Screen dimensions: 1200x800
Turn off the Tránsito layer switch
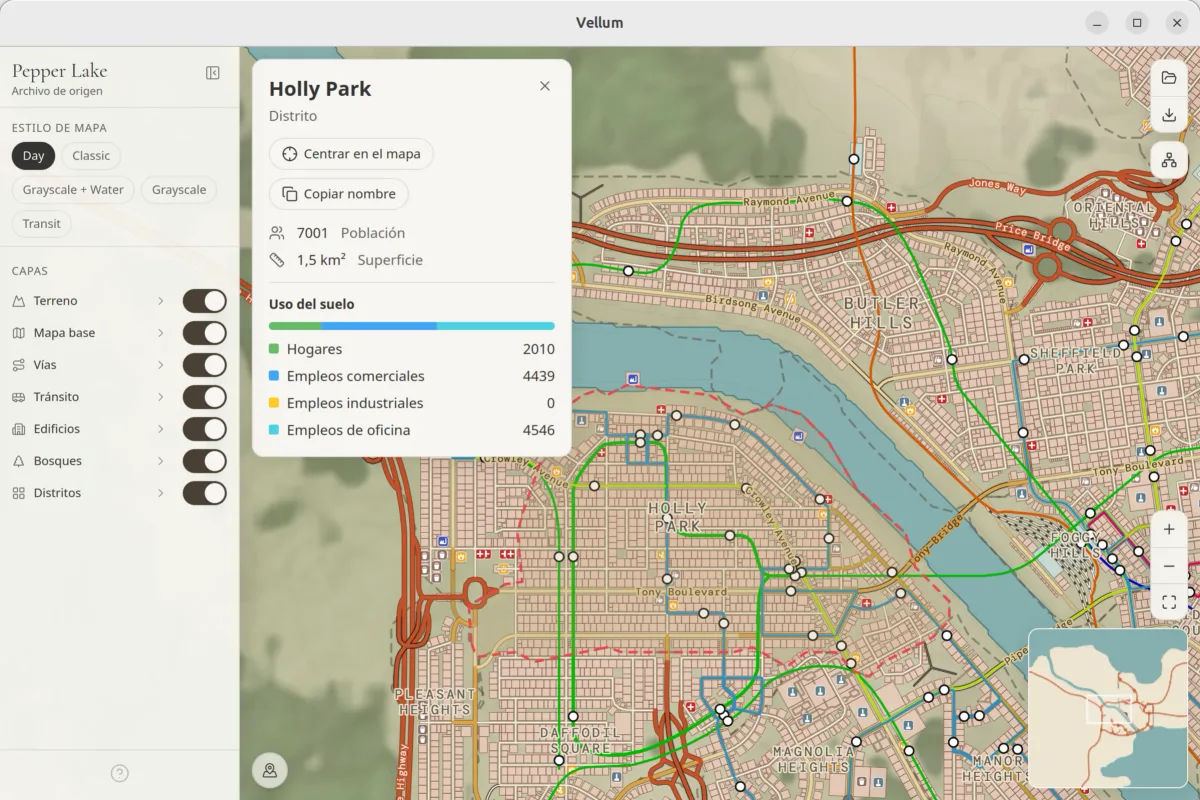[204, 397]
